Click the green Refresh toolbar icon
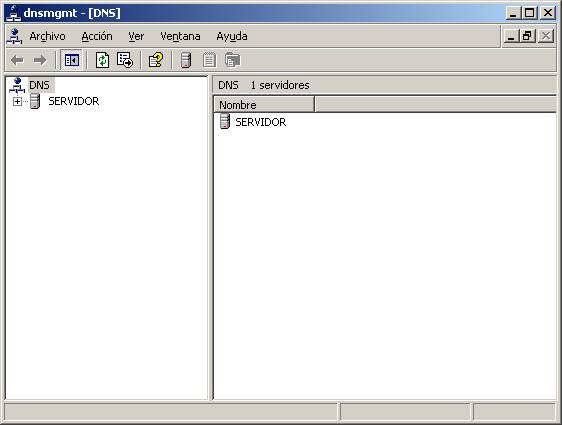 click(x=103, y=60)
